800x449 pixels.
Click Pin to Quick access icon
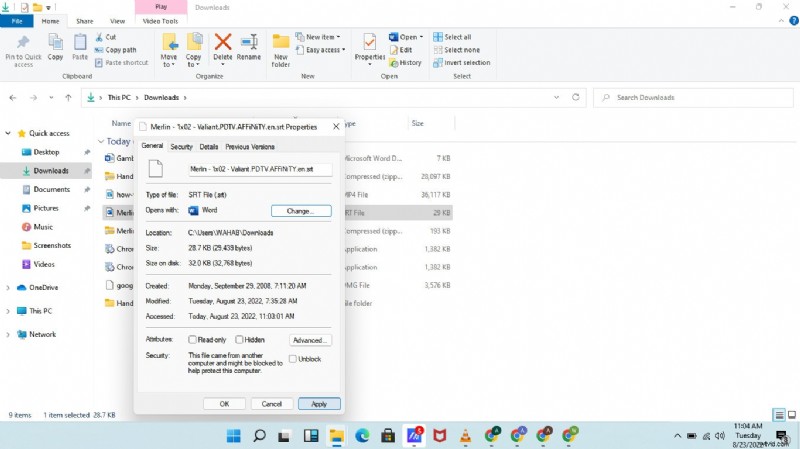click(x=23, y=46)
